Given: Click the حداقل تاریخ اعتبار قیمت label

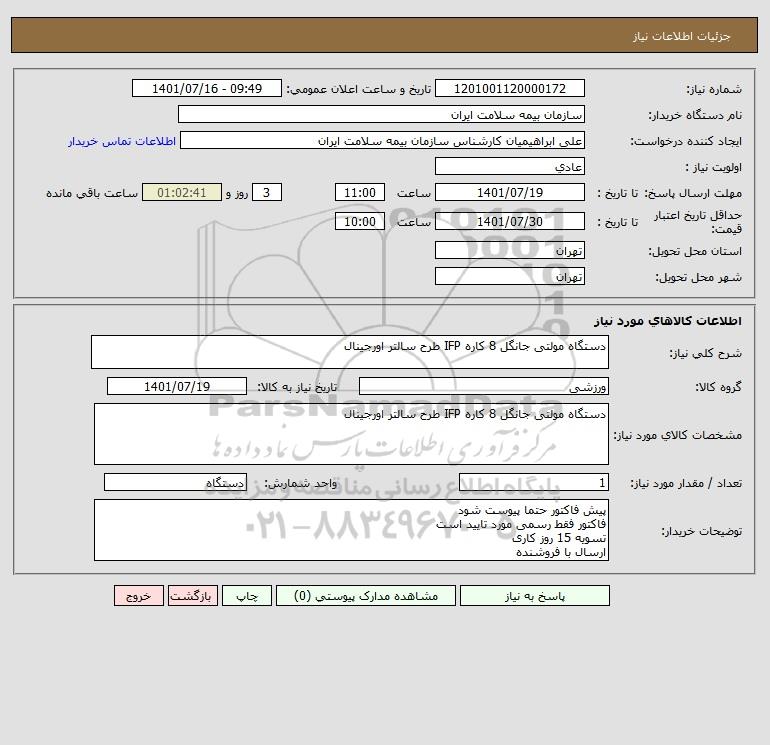Looking at the screenshot, I should point(697,222).
